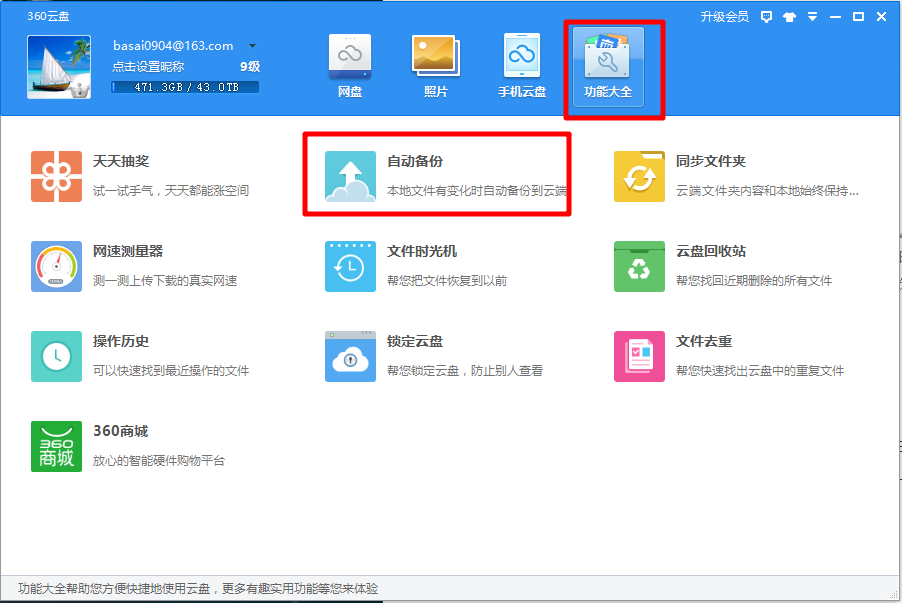This screenshot has height=603, width=902.
Task: Click the 同步文件夹 title text
Action: (x=710, y=161)
